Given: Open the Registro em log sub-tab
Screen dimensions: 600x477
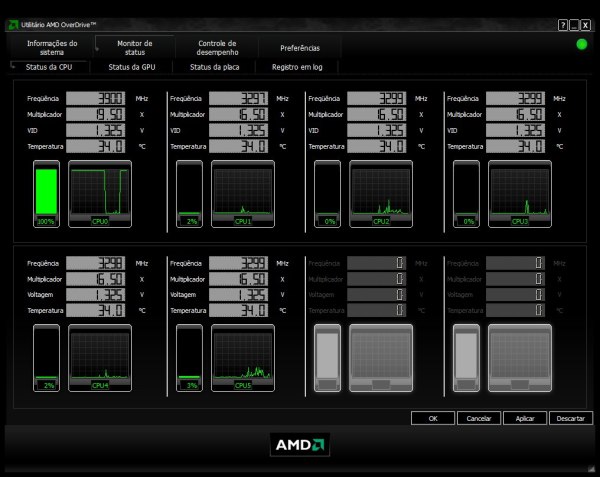Looking at the screenshot, I should [x=297, y=67].
